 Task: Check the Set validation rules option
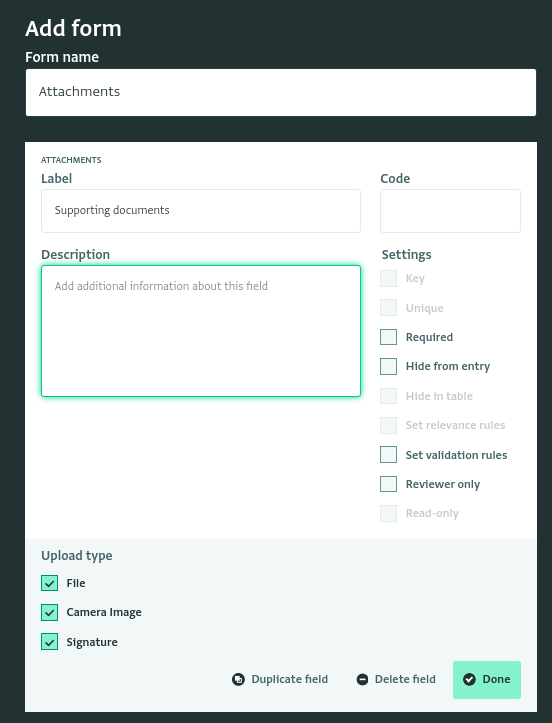[x=388, y=455]
